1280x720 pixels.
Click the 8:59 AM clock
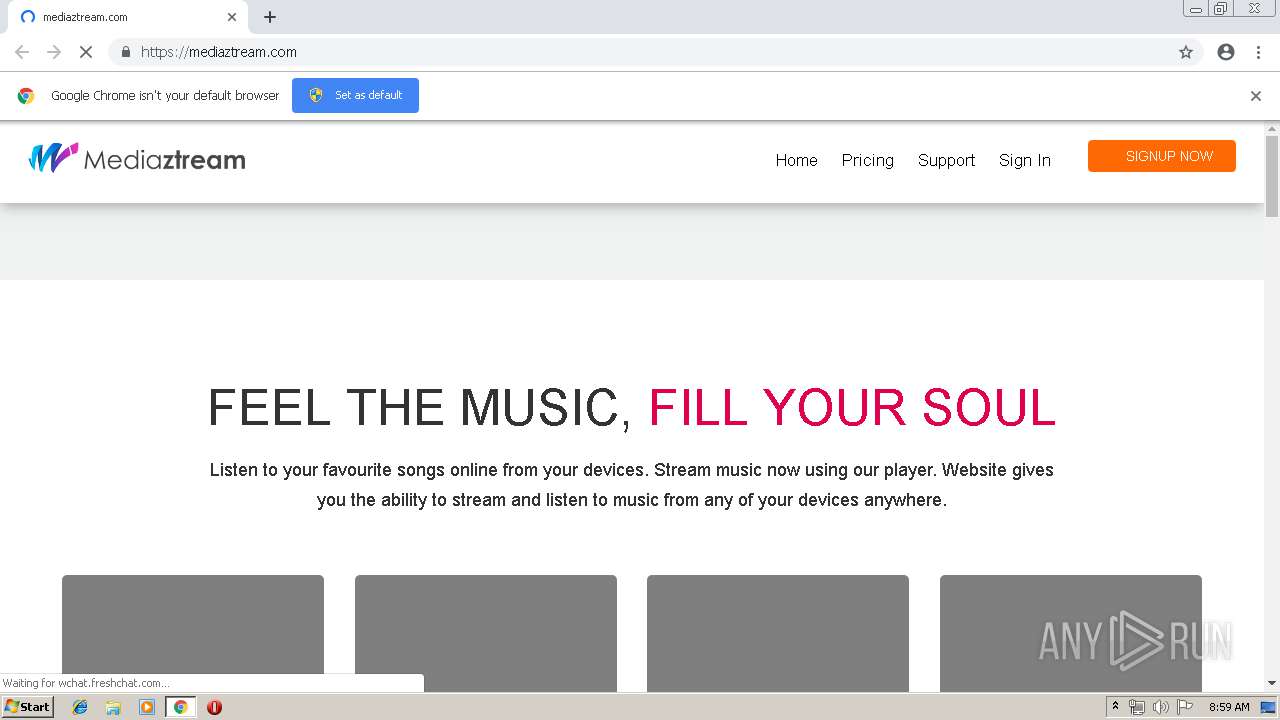point(1229,707)
